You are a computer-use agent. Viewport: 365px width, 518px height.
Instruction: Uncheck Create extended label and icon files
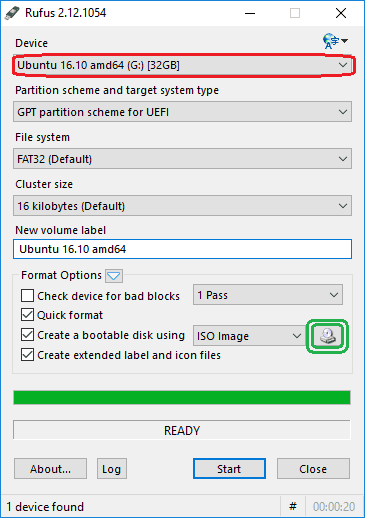(x=27, y=355)
